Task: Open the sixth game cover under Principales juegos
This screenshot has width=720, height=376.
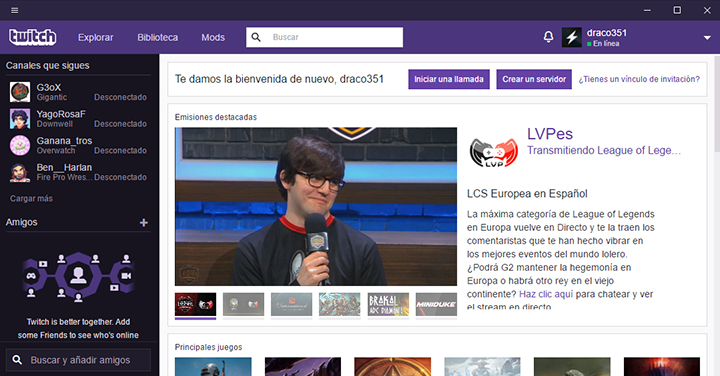Action: point(662,367)
